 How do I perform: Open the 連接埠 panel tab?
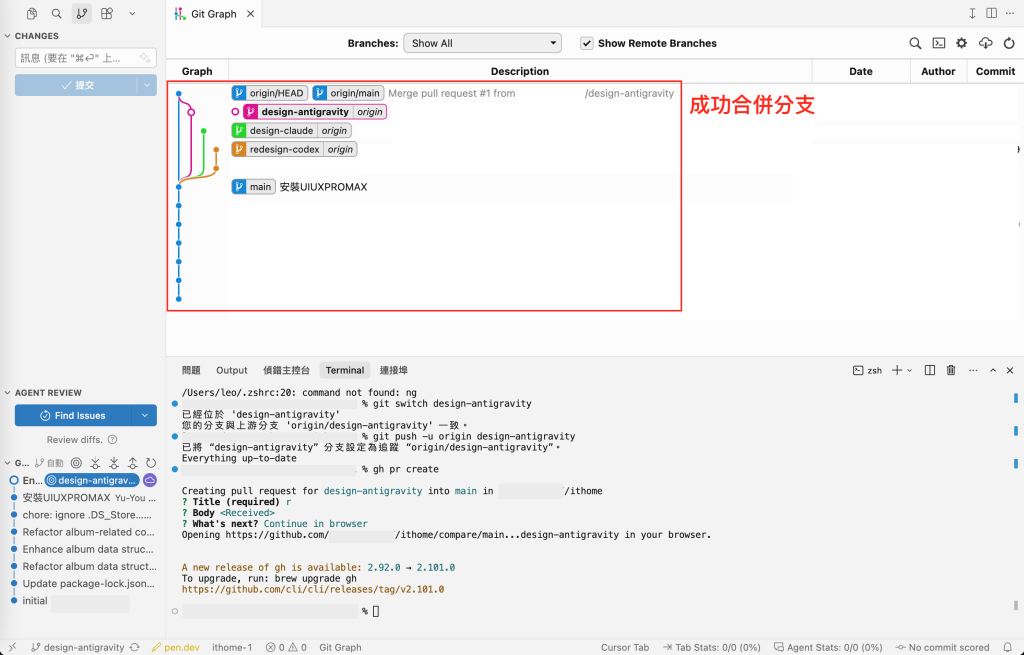(x=394, y=370)
